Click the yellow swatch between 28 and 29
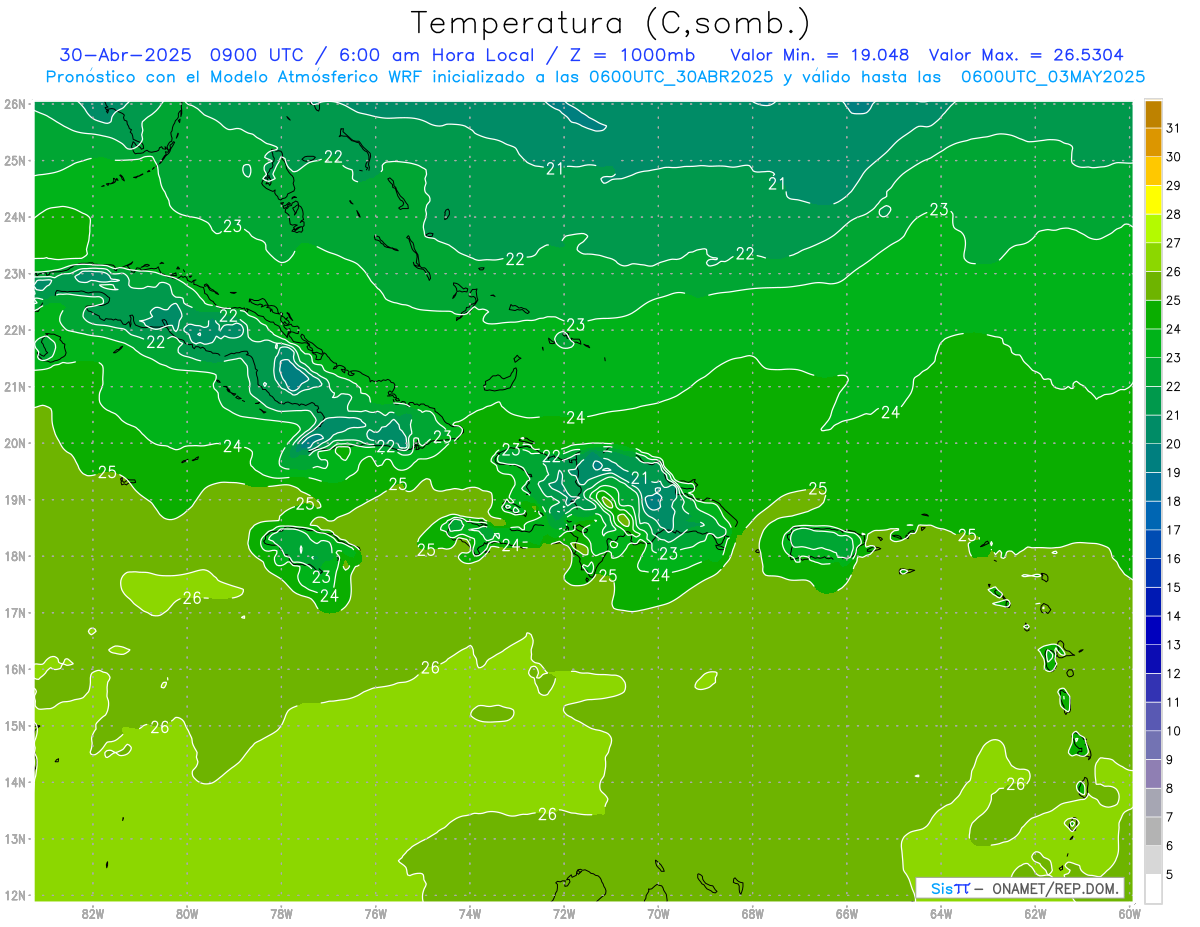 pos(1153,200)
